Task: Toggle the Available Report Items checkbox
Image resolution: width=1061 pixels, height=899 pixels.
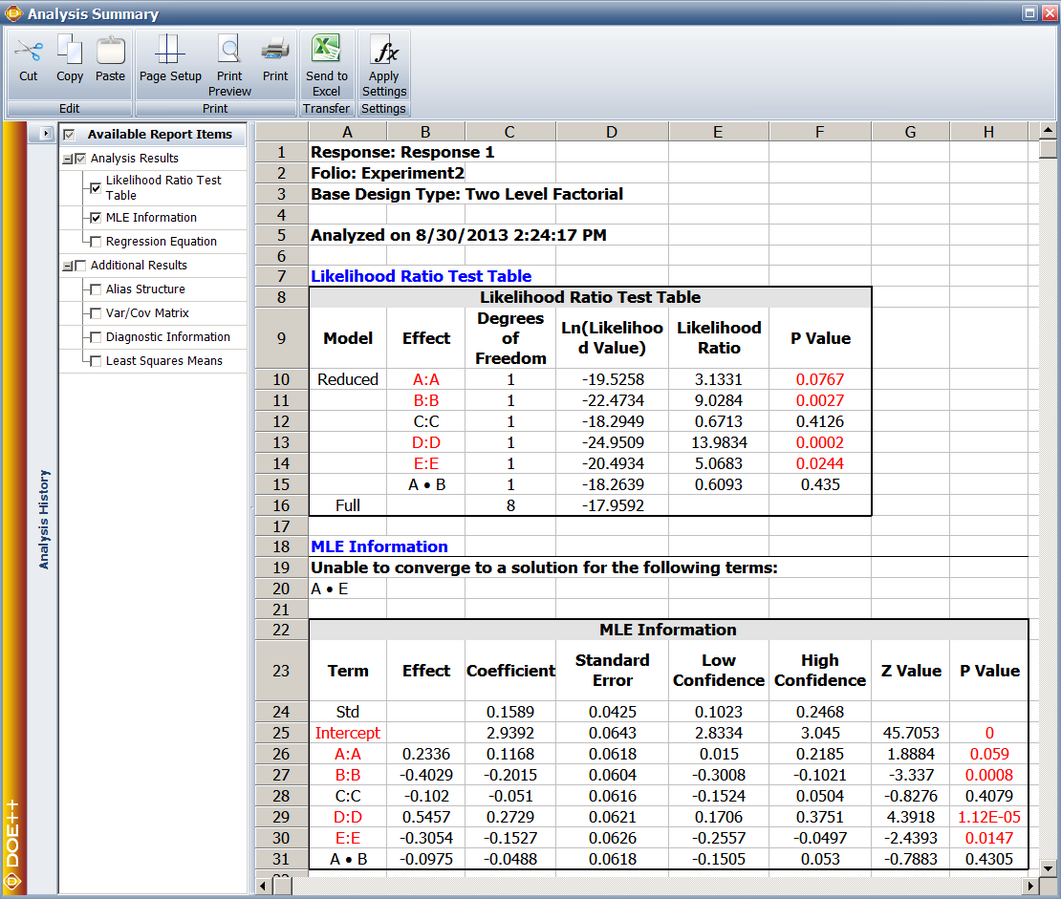Action: (x=69, y=134)
